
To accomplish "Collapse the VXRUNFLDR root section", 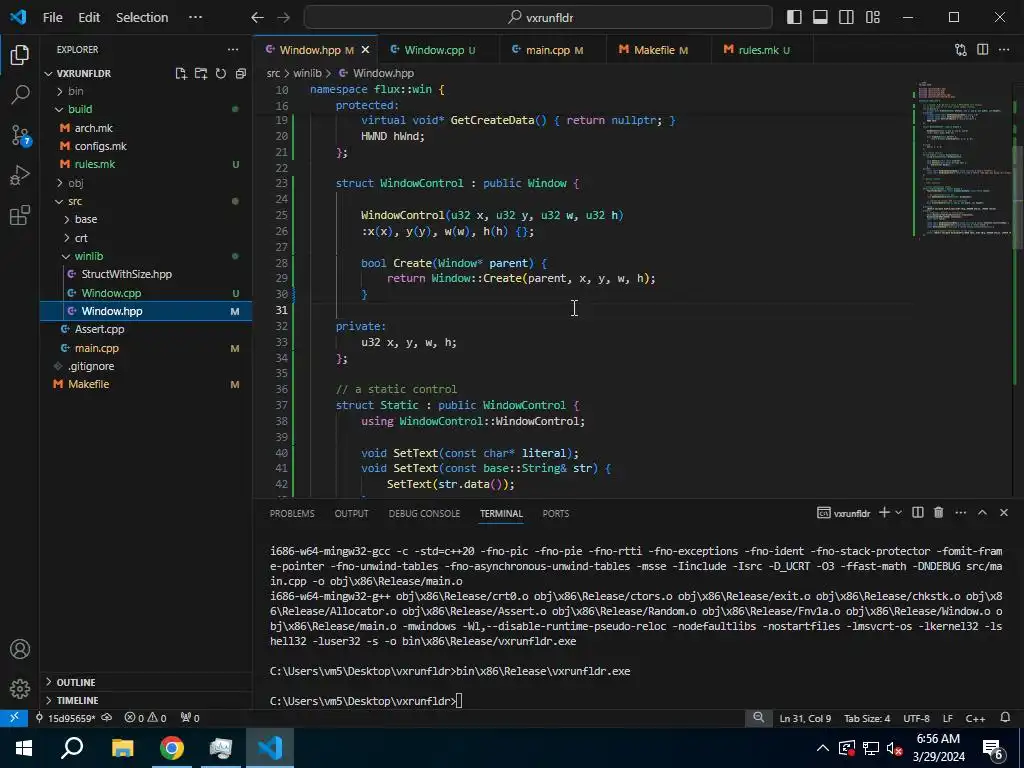I will 84,74.
